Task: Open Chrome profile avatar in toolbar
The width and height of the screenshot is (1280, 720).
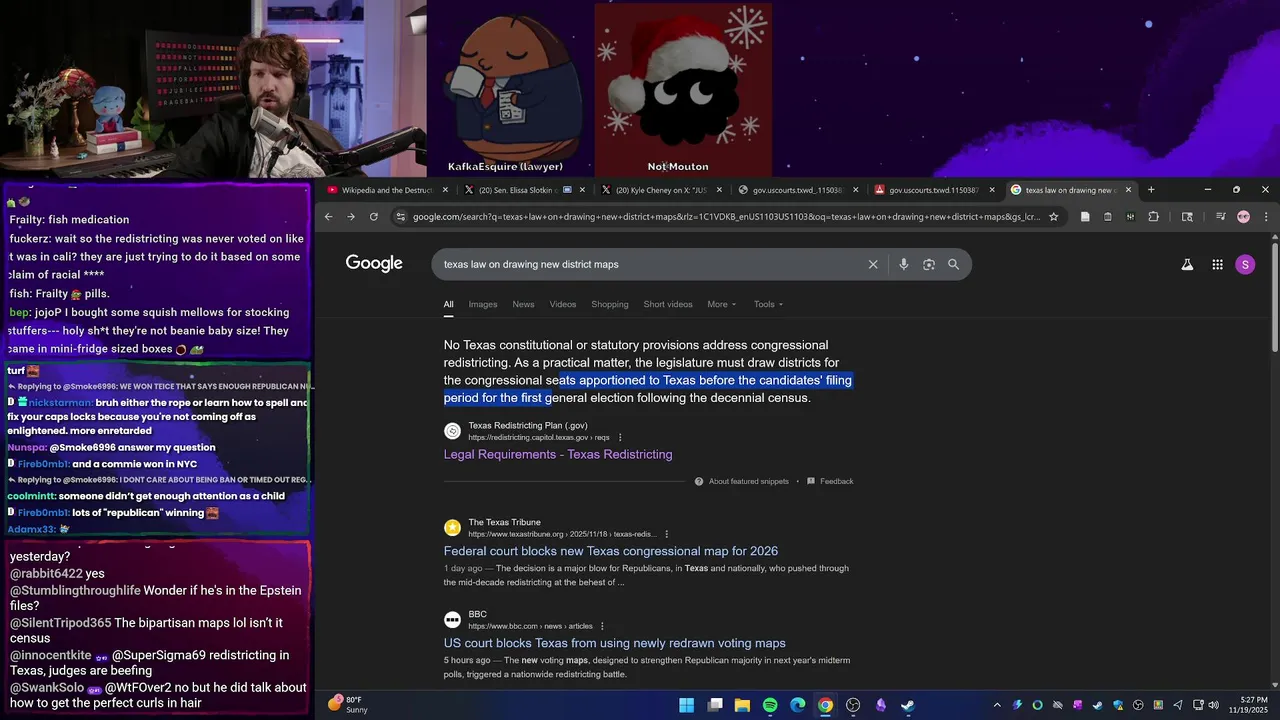Action: [x=1243, y=217]
